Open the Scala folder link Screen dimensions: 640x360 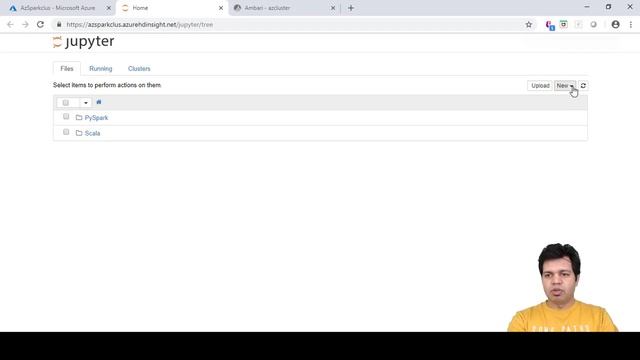(x=92, y=133)
